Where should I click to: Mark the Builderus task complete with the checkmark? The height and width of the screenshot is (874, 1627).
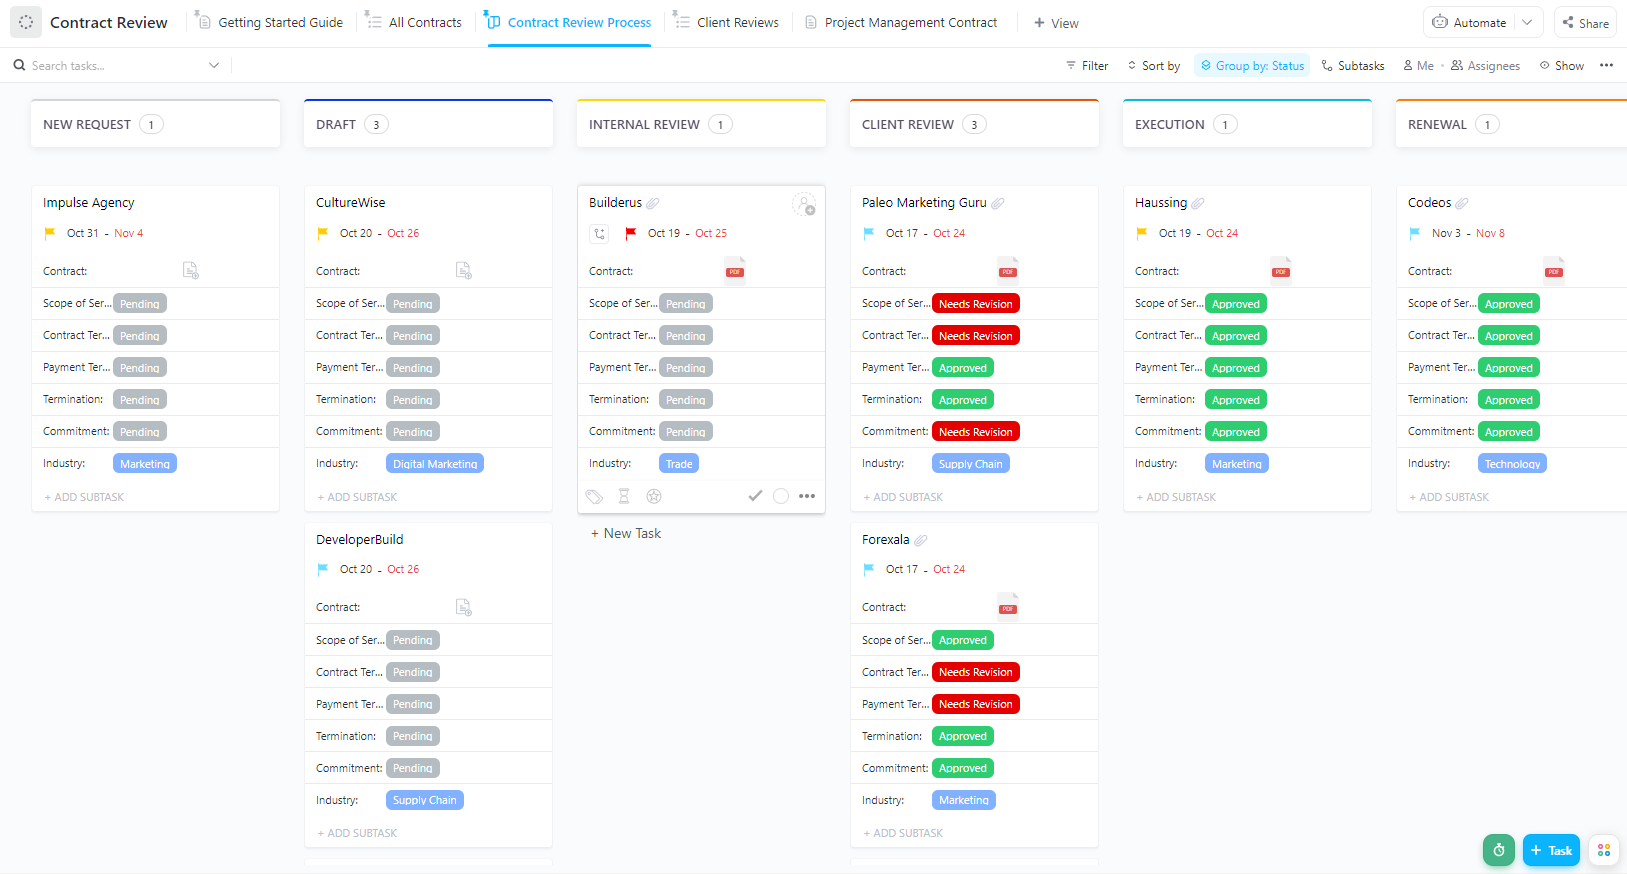(x=755, y=496)
